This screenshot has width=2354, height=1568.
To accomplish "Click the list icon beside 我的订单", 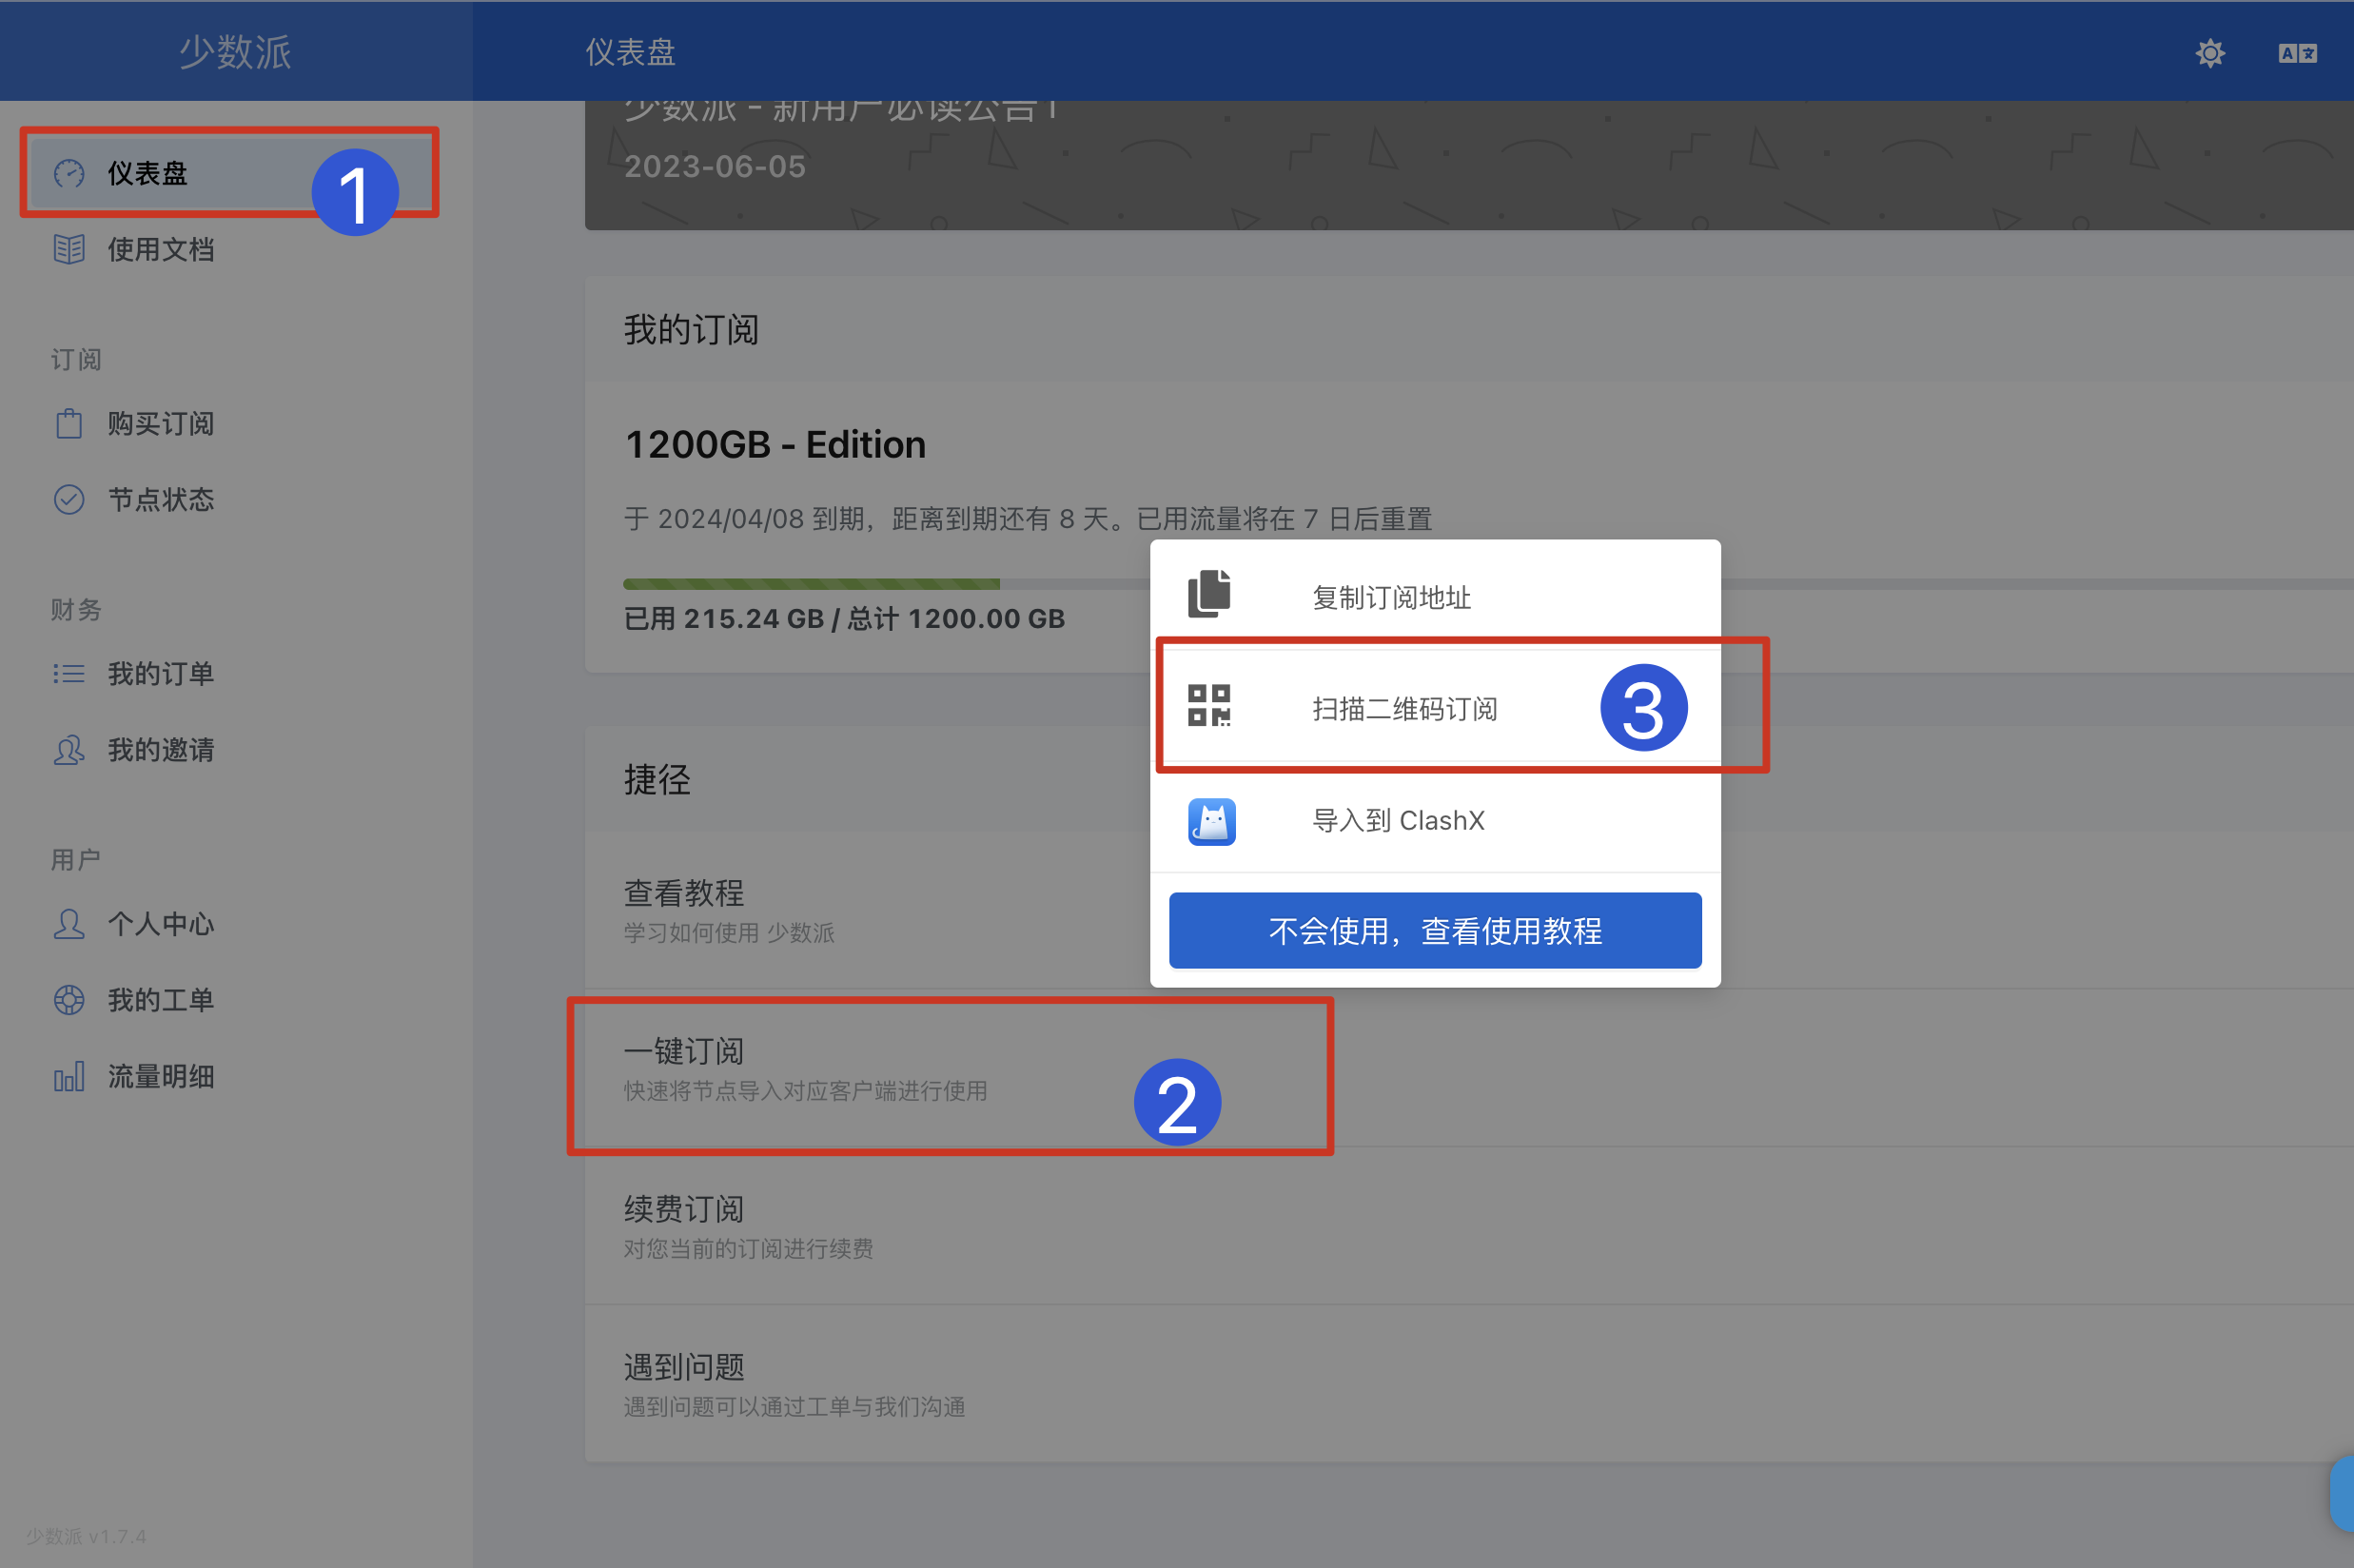I will pyautogui.click(x=69, y=674).
